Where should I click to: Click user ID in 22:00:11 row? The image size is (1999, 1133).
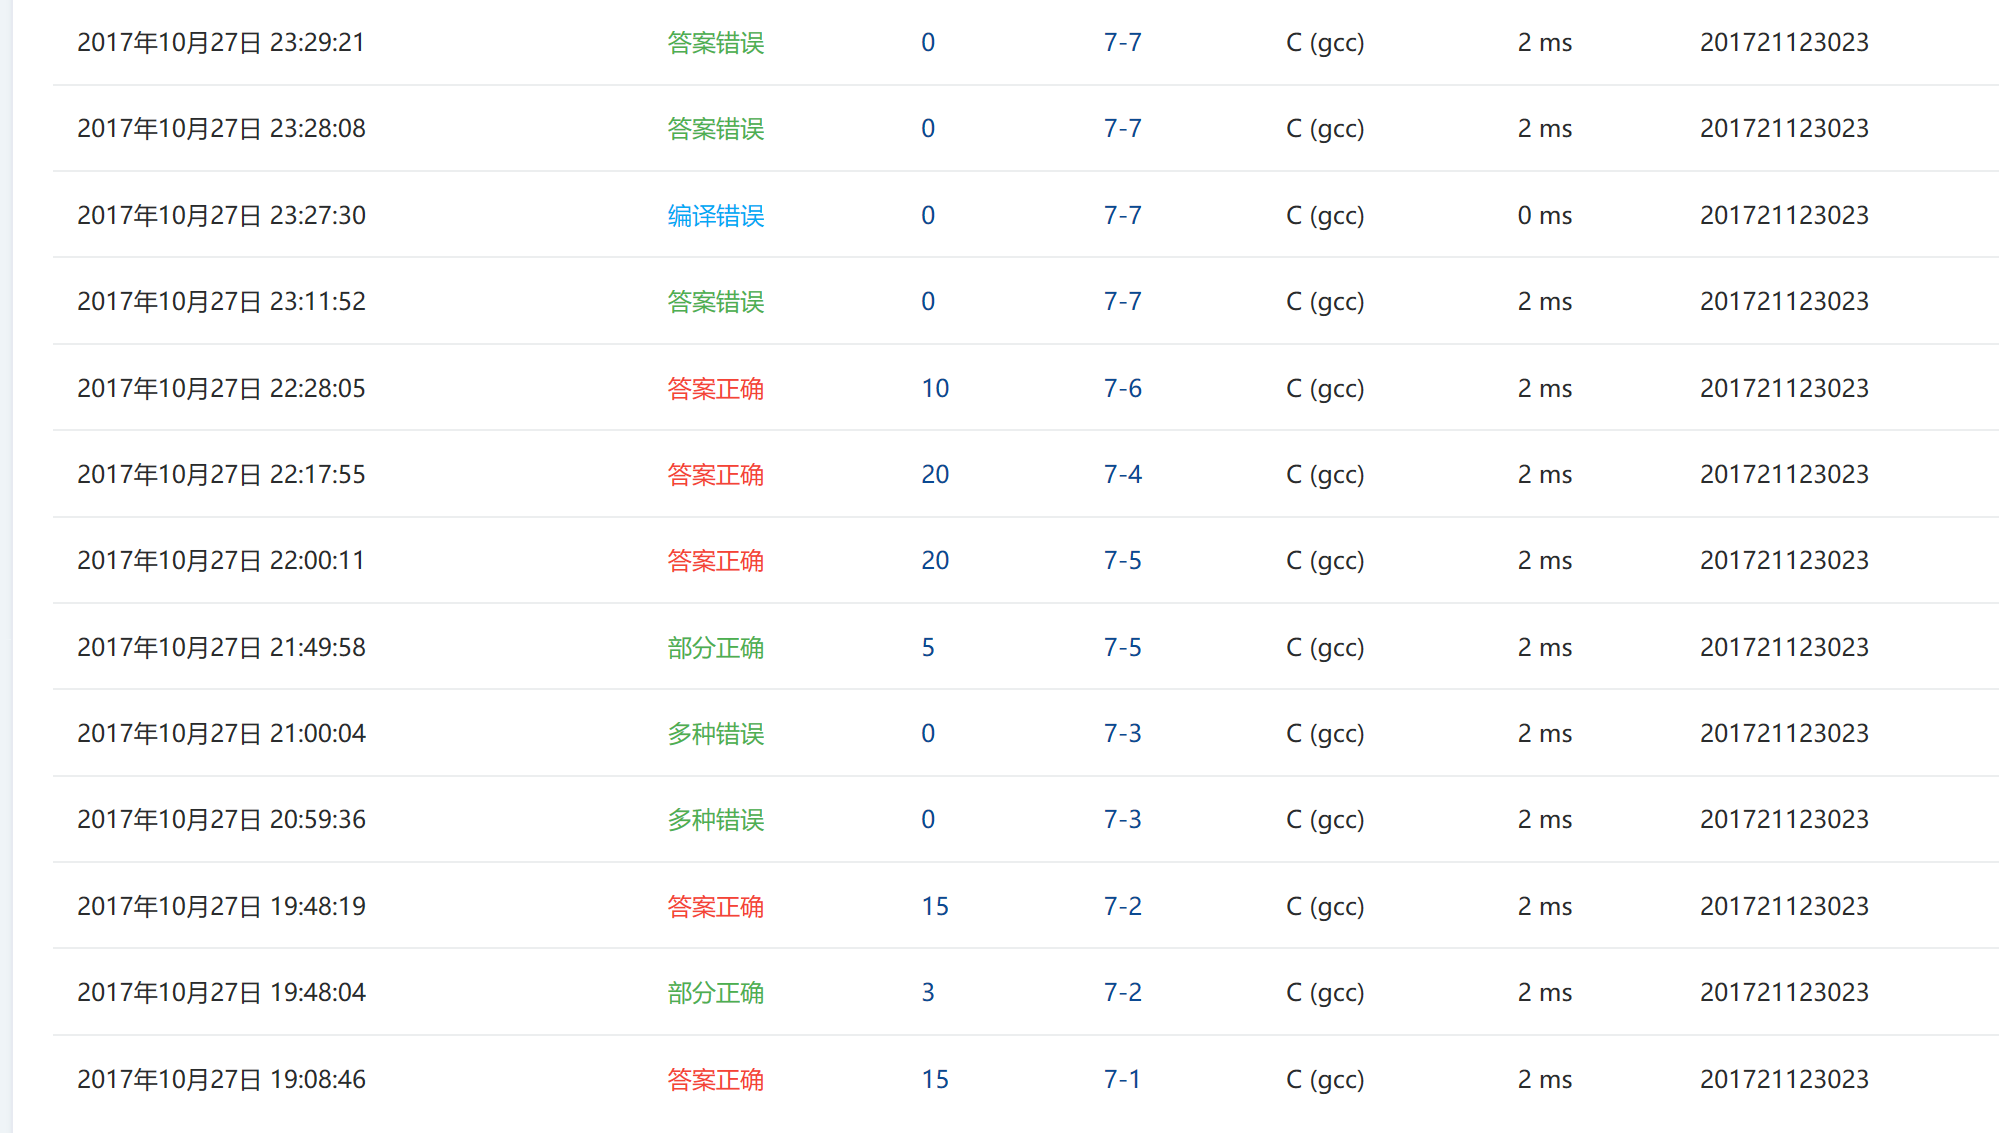coord(1783,560)
